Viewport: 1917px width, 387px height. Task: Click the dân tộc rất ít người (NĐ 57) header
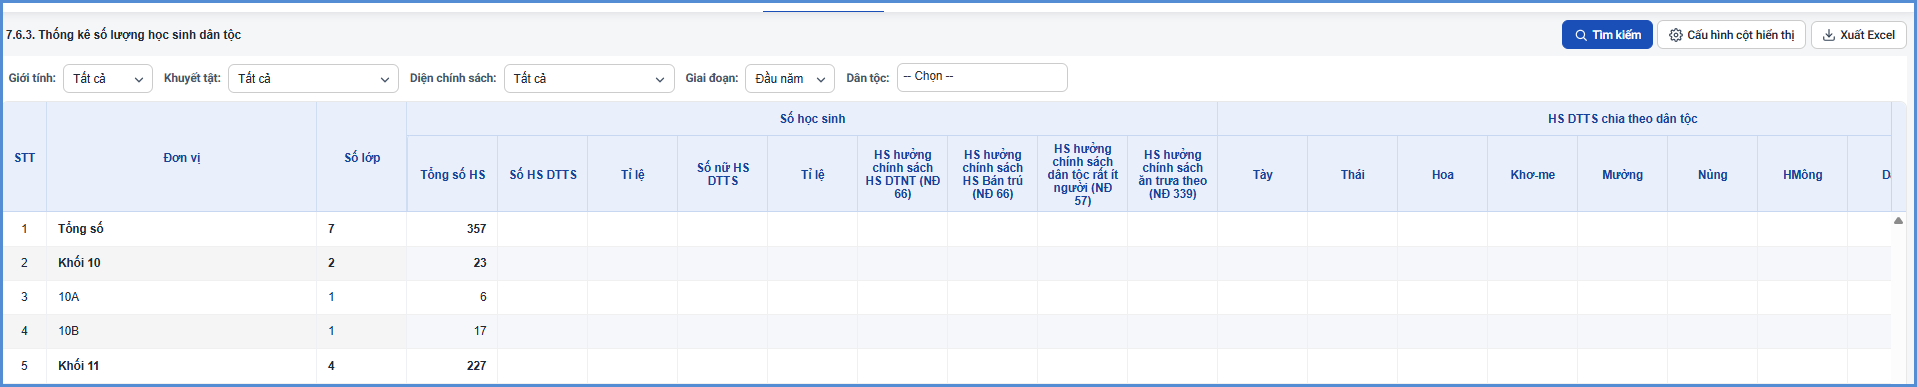tap(1083, 174)
